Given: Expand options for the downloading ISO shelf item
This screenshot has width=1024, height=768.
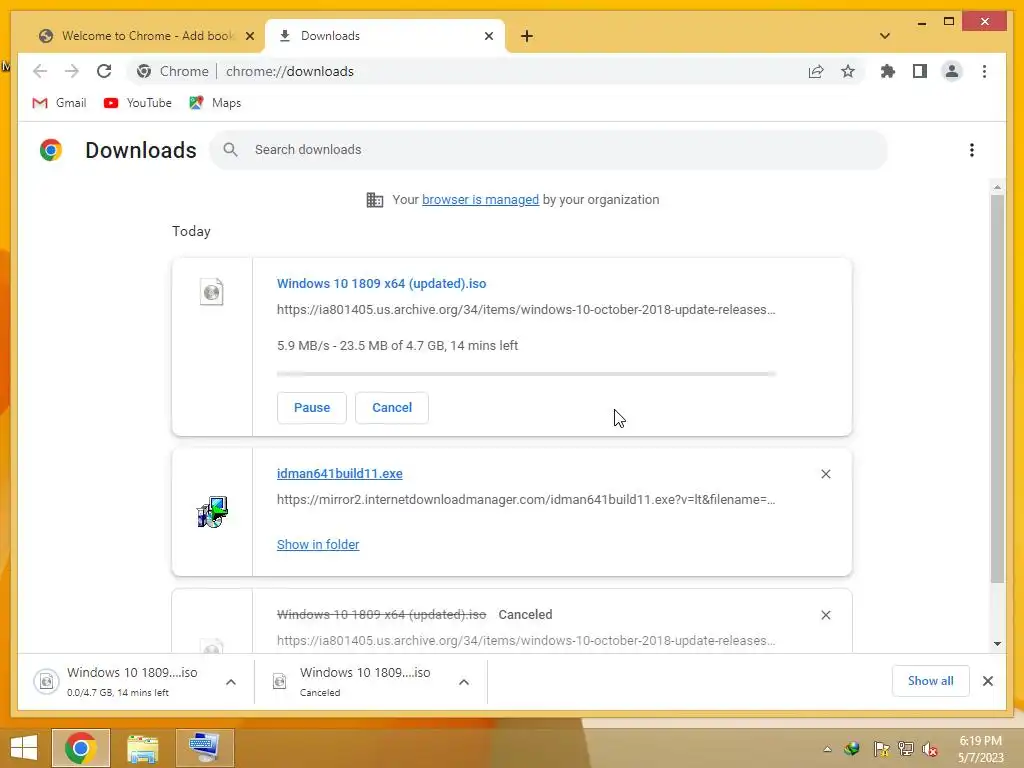Looking at the screenshot, I should point(231,682).
